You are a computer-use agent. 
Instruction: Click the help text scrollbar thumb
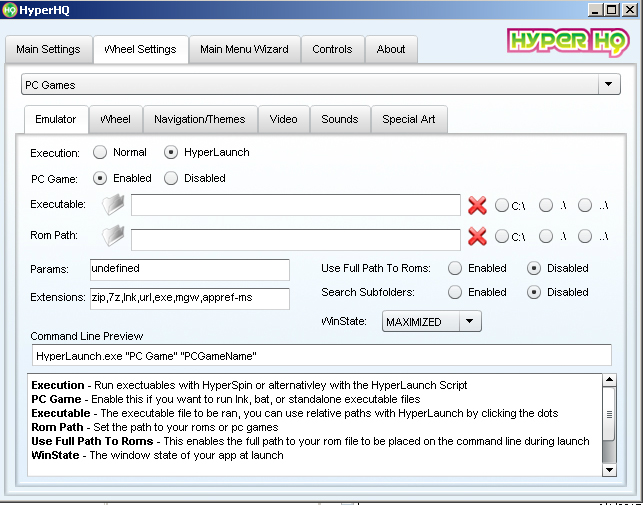[609, 414]
